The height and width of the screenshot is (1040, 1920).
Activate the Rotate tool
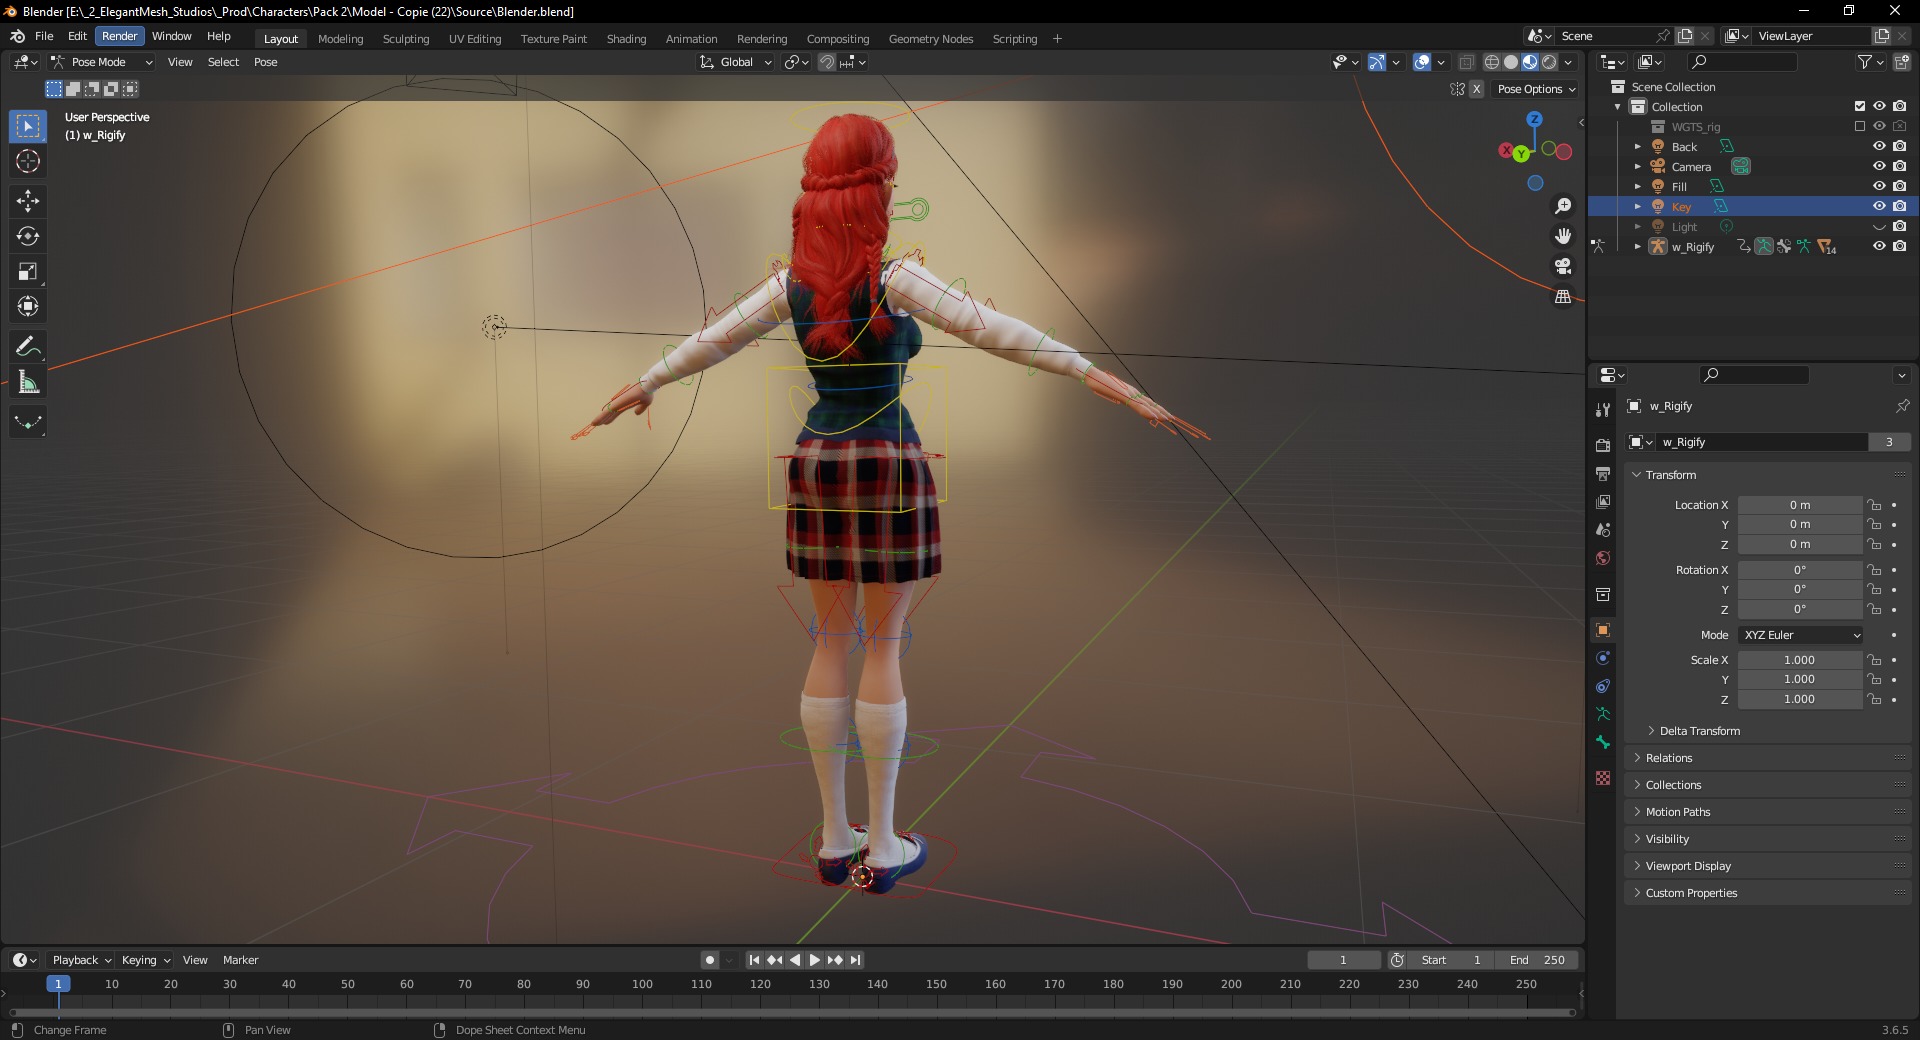tap(28, 236)
